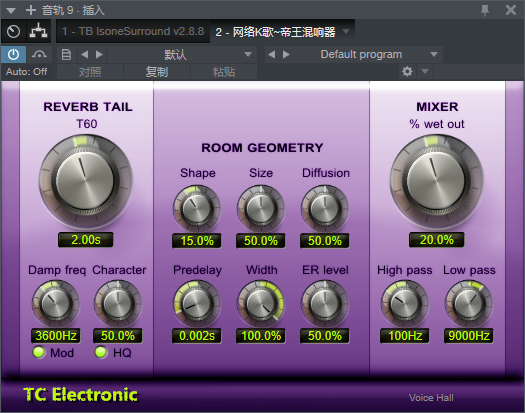Screen dimensions: 525x413
Task: Click the 对照 compare button
Action: pos(90,72)
